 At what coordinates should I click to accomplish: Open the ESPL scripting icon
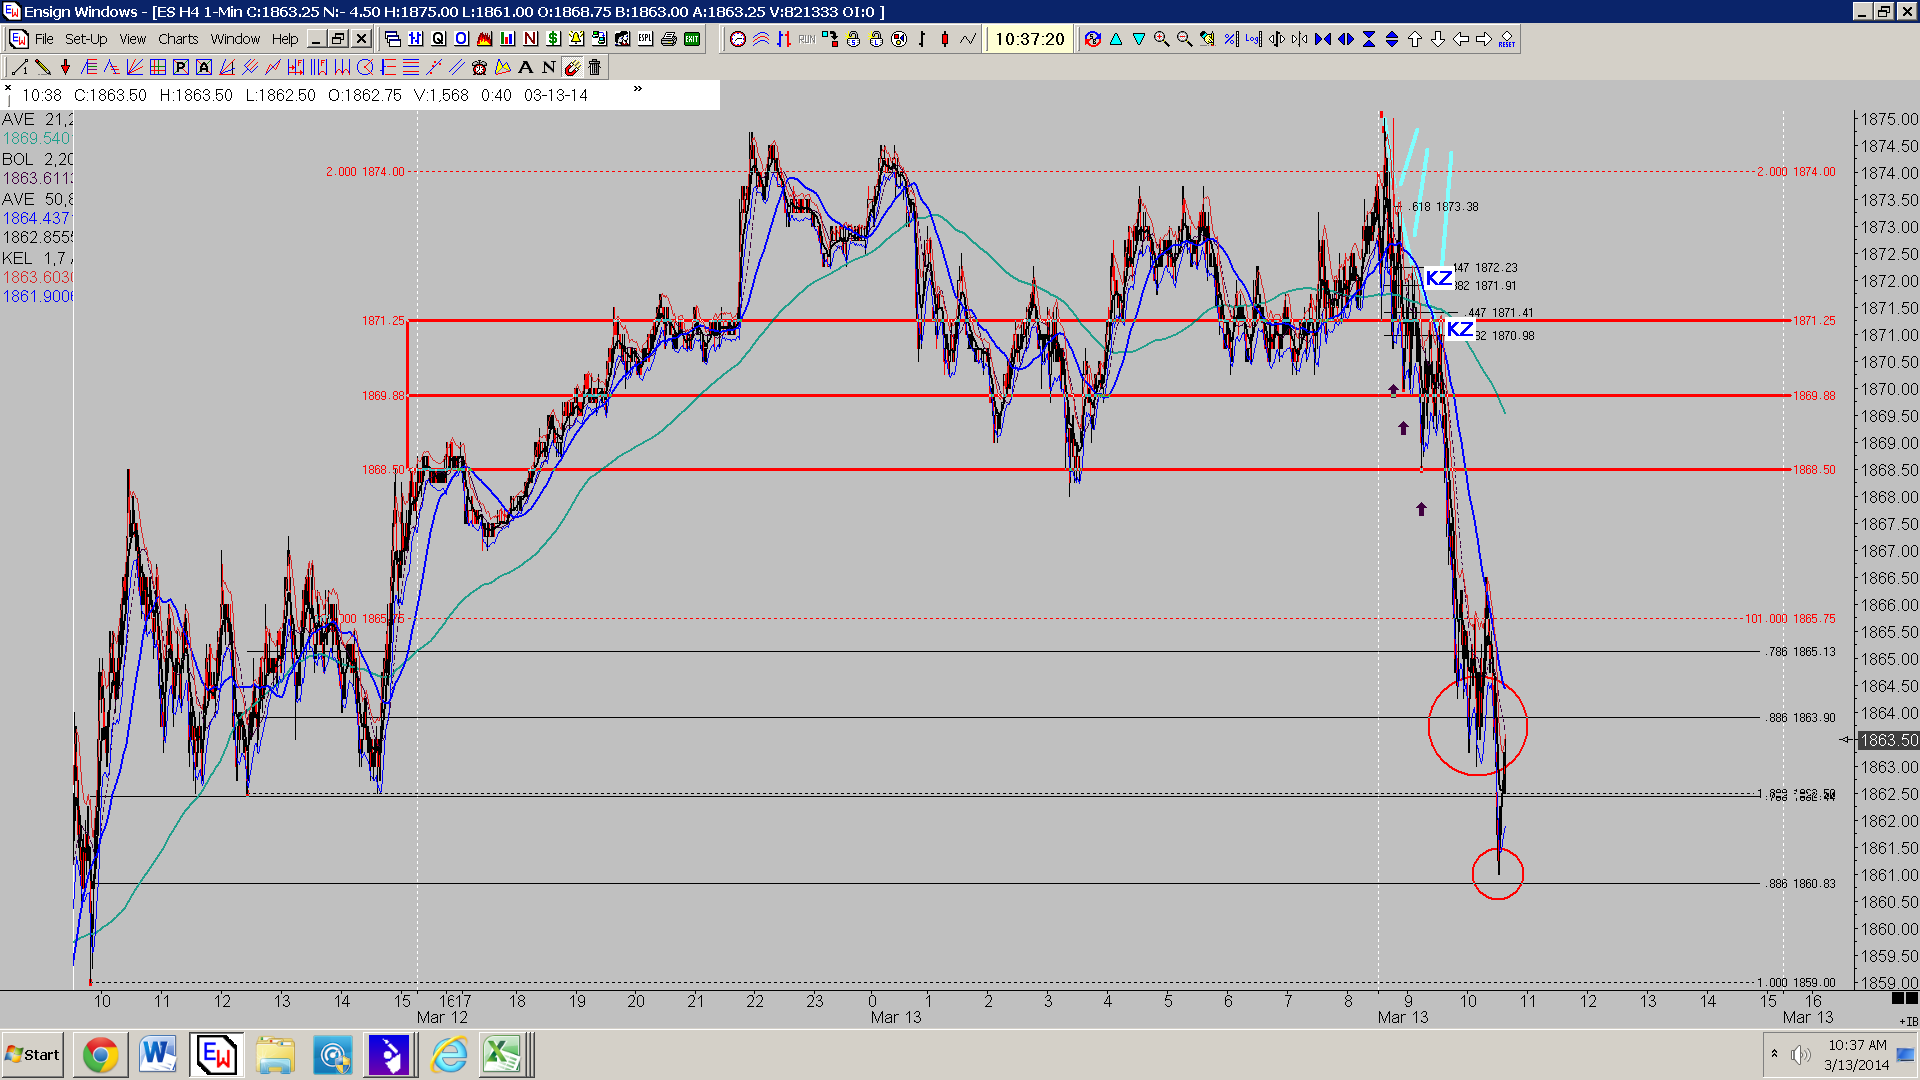645,39
